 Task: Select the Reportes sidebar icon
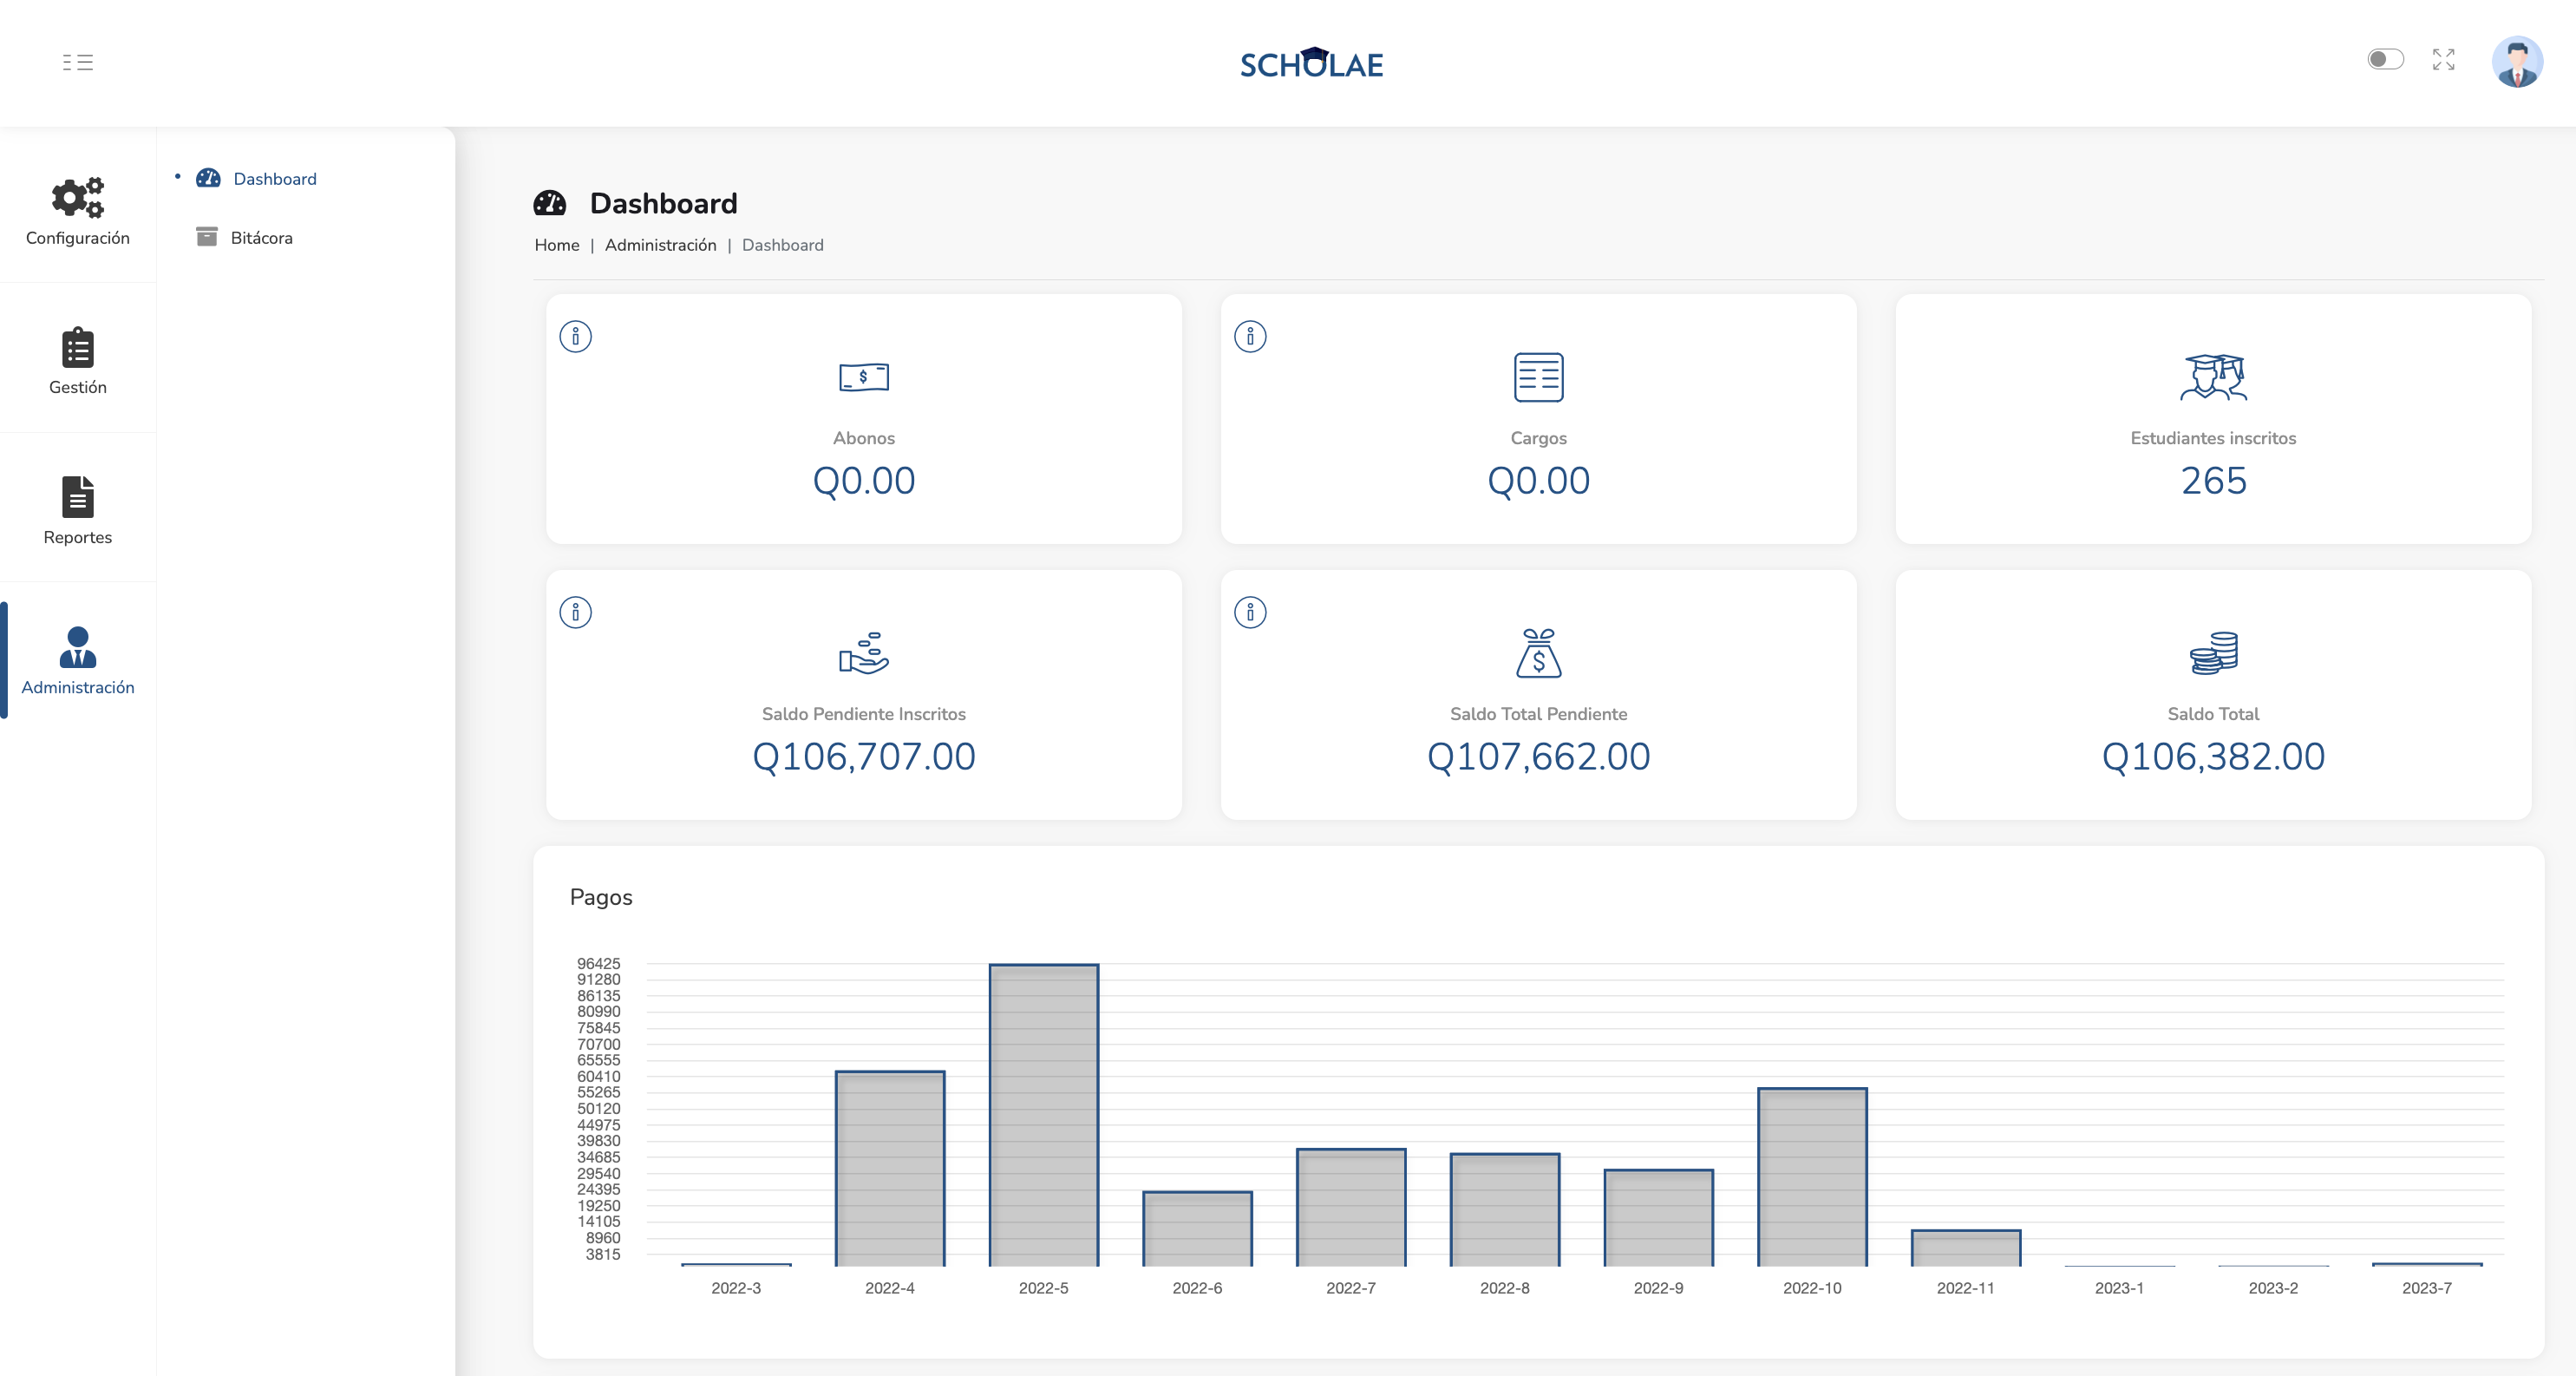tap(77, 510)
